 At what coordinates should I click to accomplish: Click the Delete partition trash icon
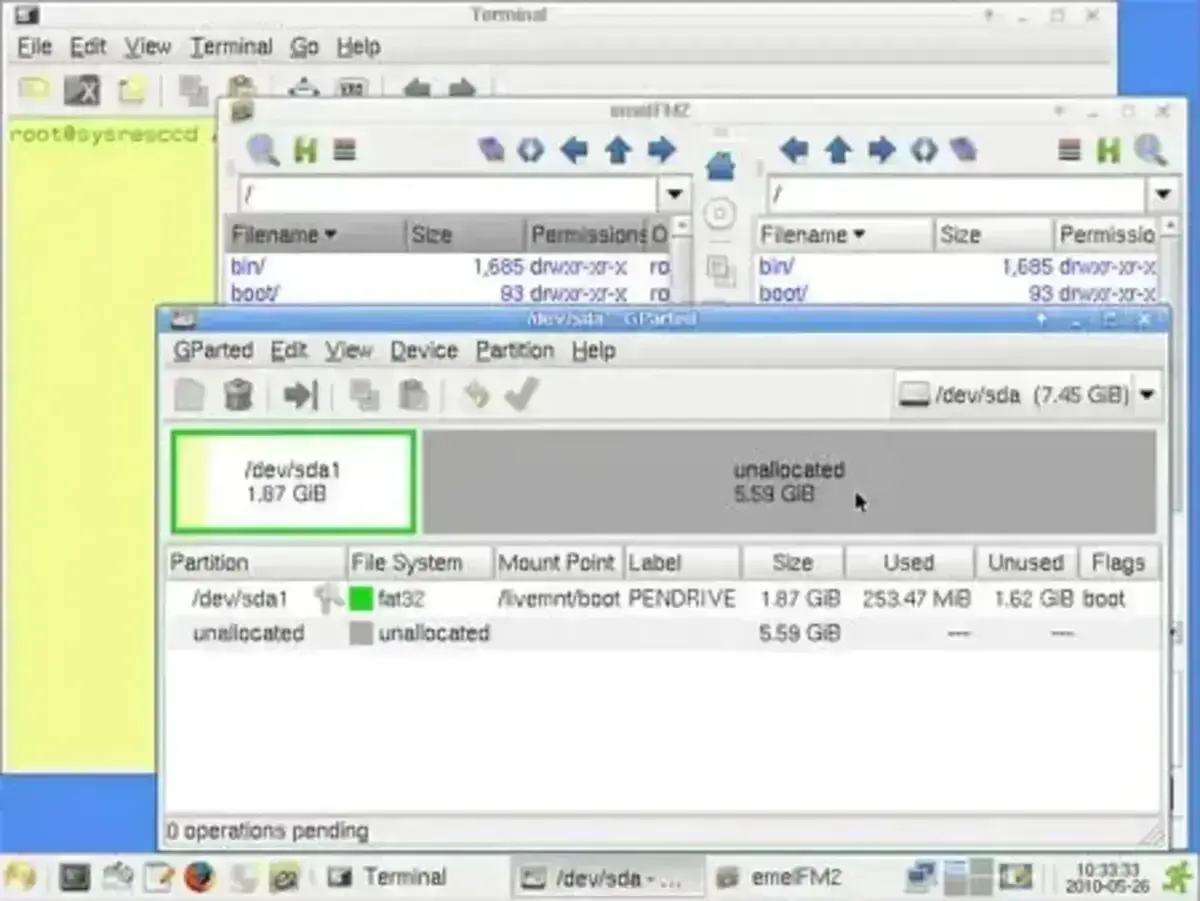238,395
